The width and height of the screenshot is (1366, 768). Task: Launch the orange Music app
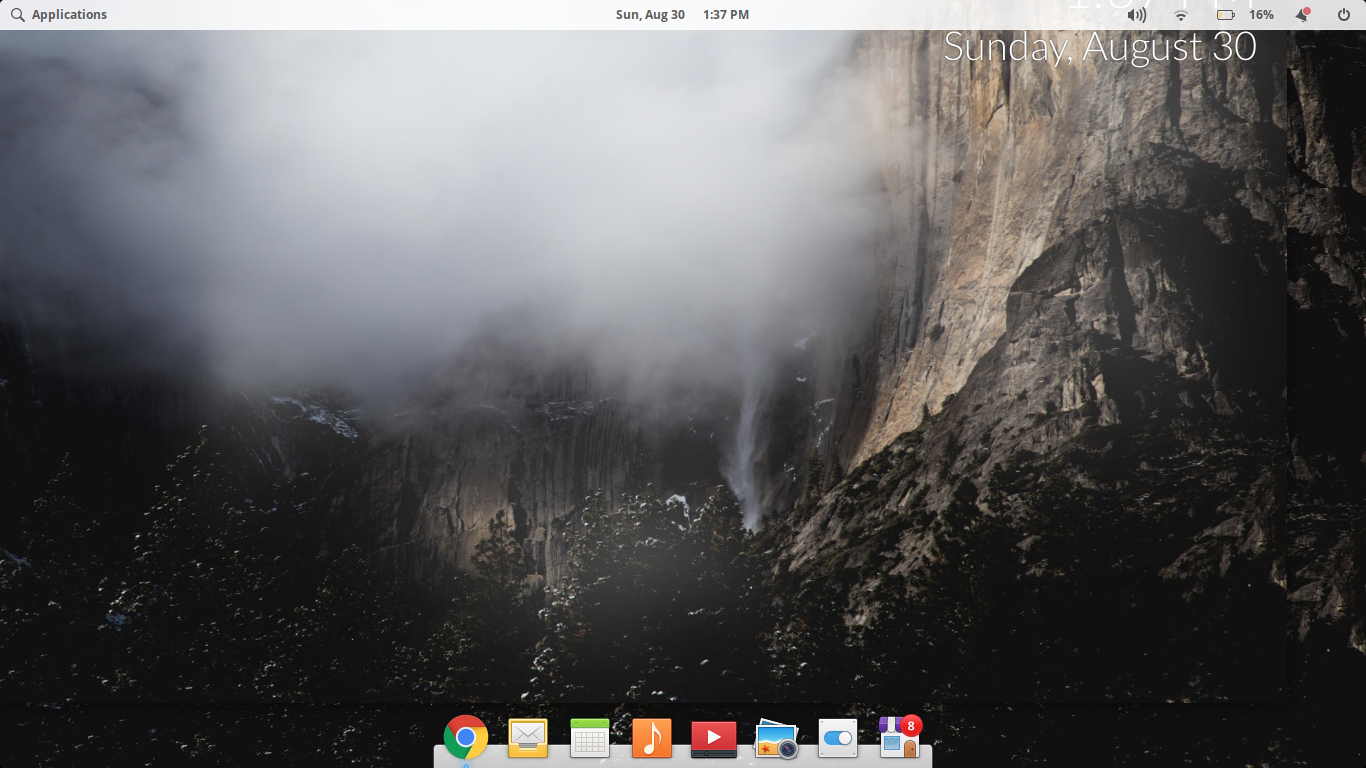652,738
